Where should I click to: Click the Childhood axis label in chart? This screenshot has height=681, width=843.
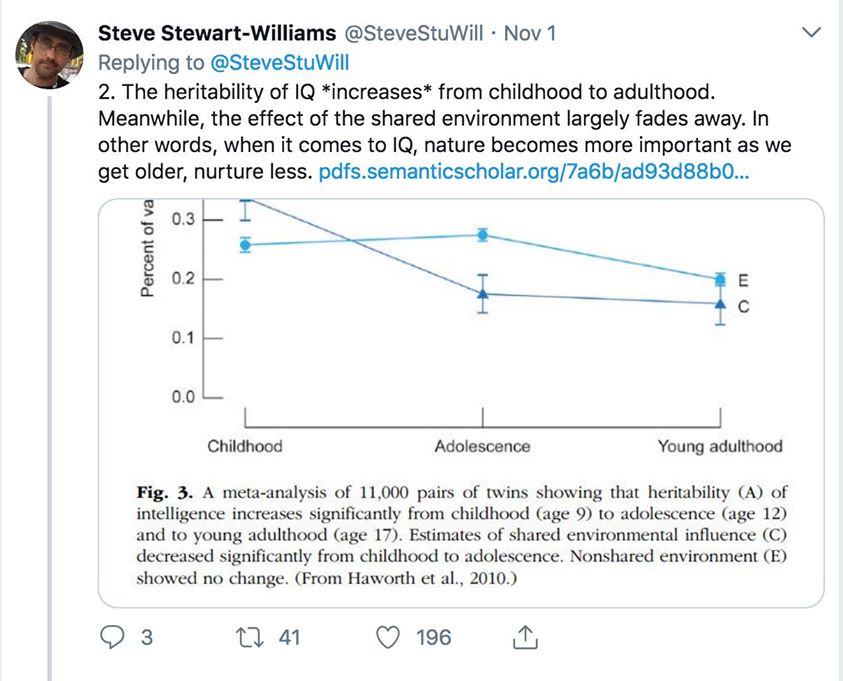point(244,446)
